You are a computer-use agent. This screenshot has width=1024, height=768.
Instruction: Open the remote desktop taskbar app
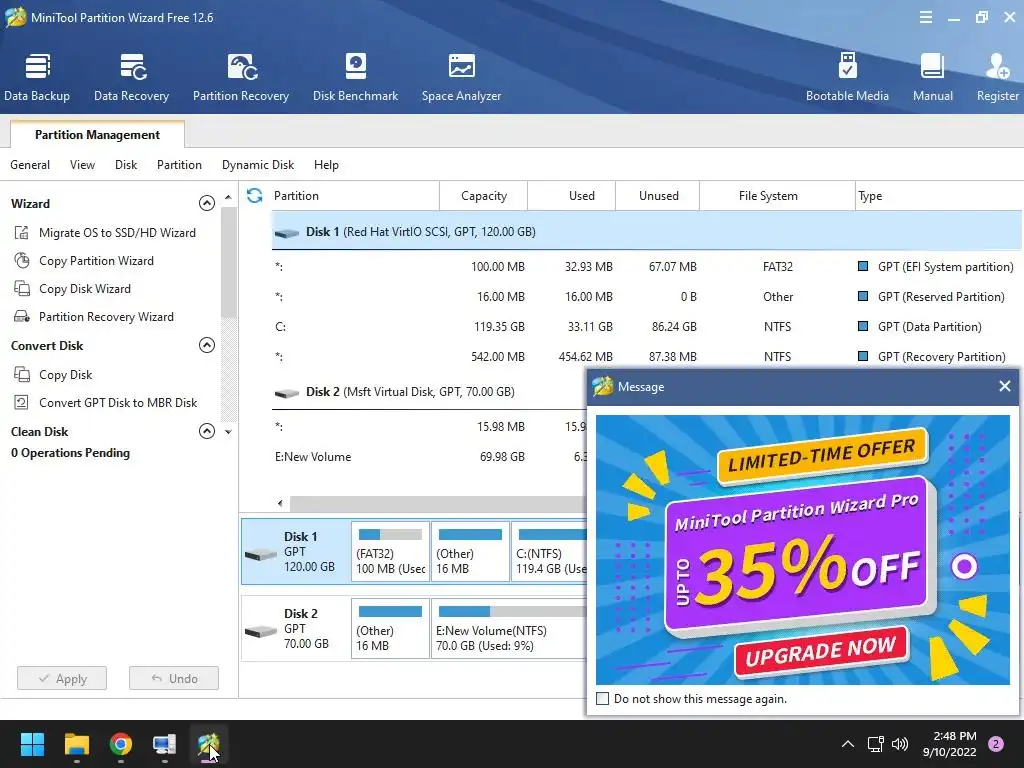pos(165,744)
